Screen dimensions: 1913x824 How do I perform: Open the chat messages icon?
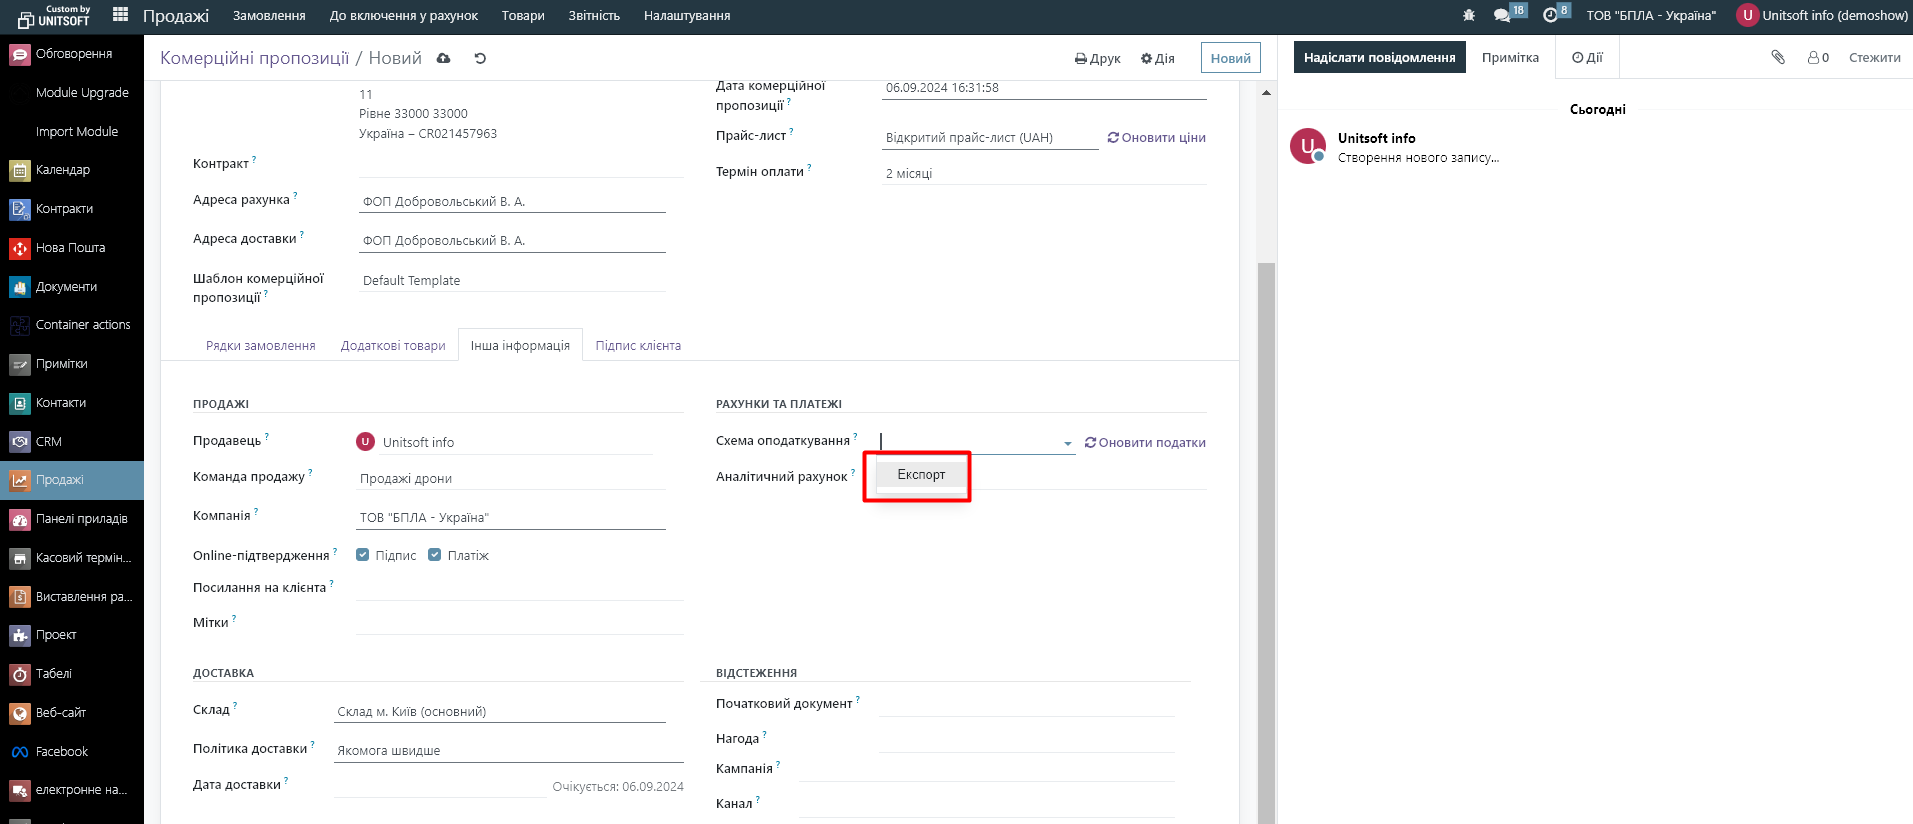click(1502, 15)
